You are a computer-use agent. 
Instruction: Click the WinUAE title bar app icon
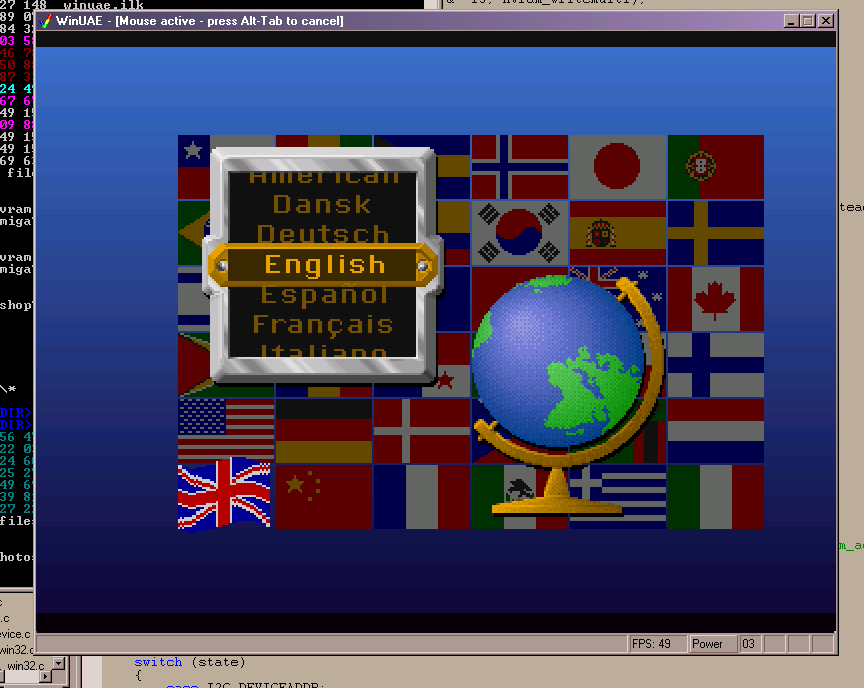click(46, 21)
